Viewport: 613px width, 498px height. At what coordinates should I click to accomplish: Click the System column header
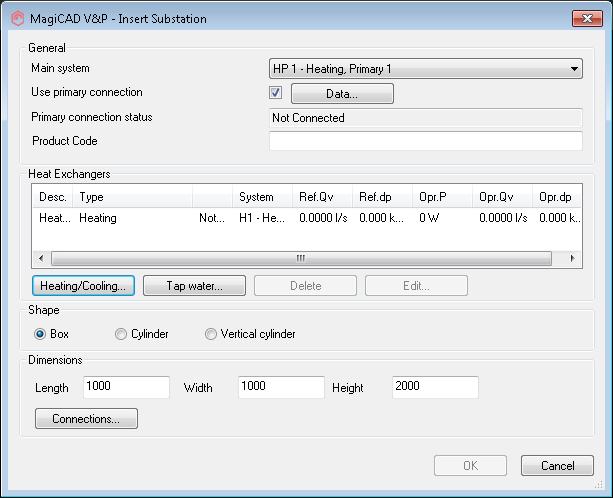point(262,197)
